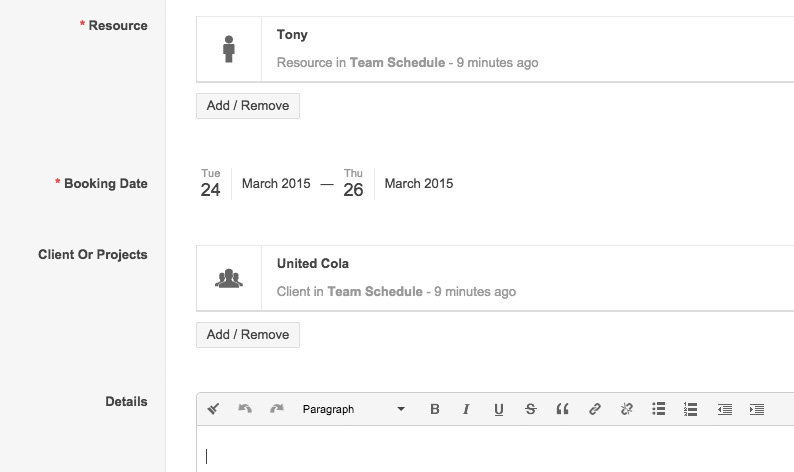Toggle bold formatting

[x=434, y=409]
